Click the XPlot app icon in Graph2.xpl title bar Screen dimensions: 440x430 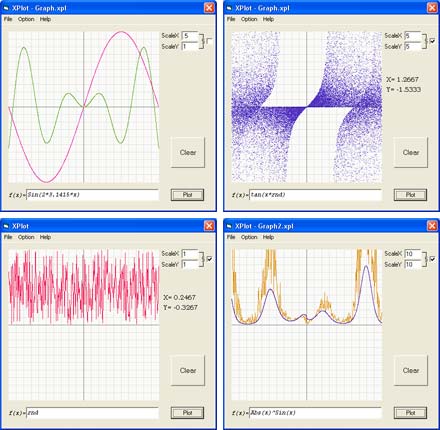(x=229, y=226)
